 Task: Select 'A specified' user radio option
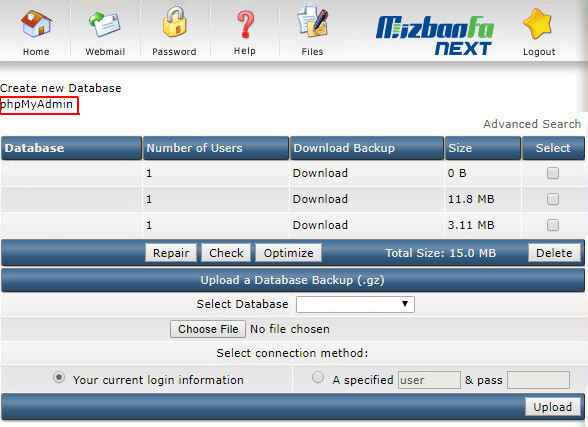318,377
